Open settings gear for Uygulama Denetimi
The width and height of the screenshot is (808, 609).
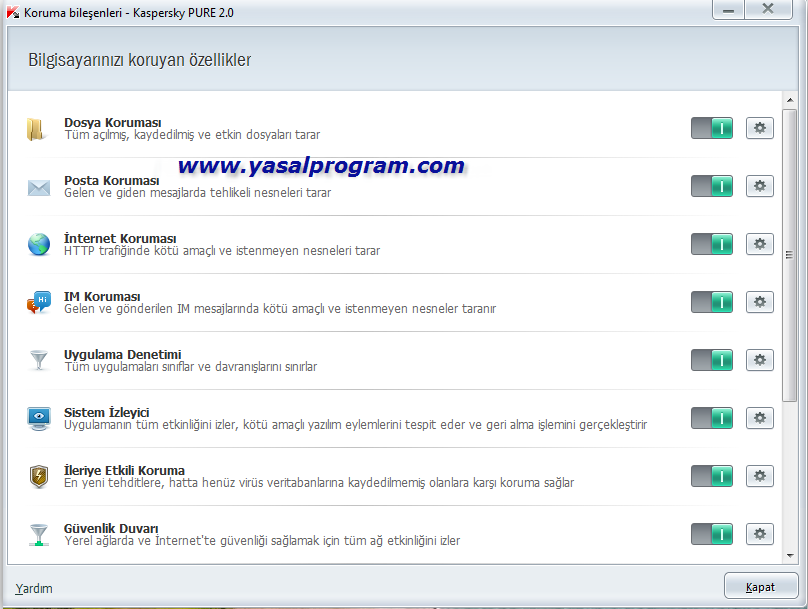click(760, 360)
